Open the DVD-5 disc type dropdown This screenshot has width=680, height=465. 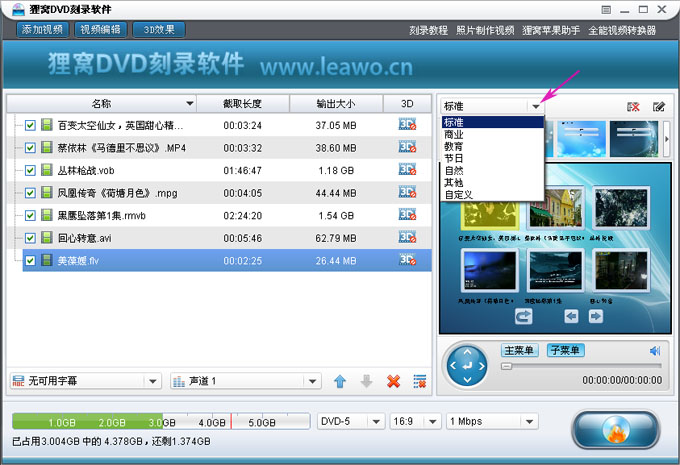tap(351, 421)
